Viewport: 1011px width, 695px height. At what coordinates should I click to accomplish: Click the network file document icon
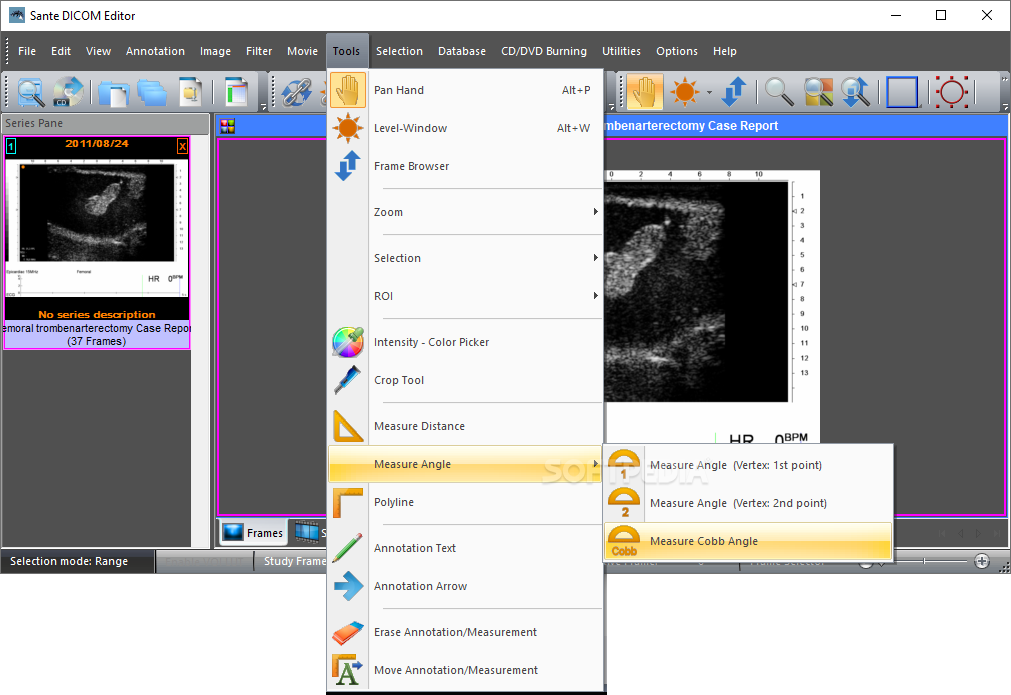coord(191,92)
